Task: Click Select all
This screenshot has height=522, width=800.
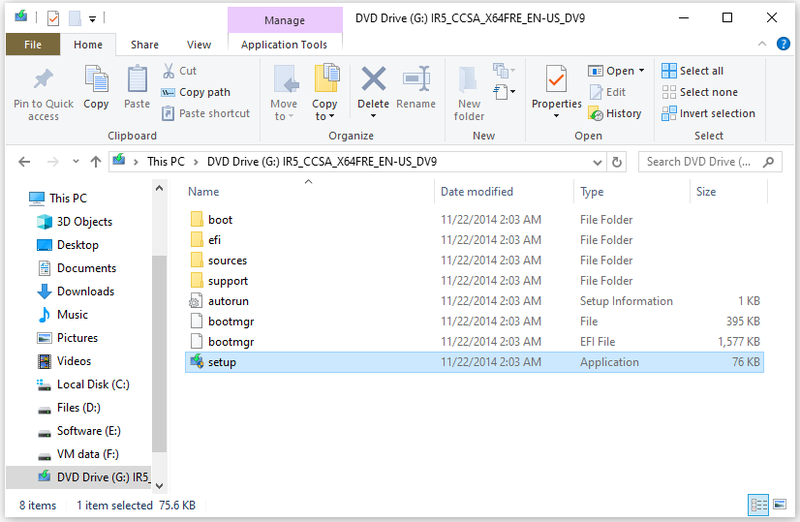Action: coord(692,71)
